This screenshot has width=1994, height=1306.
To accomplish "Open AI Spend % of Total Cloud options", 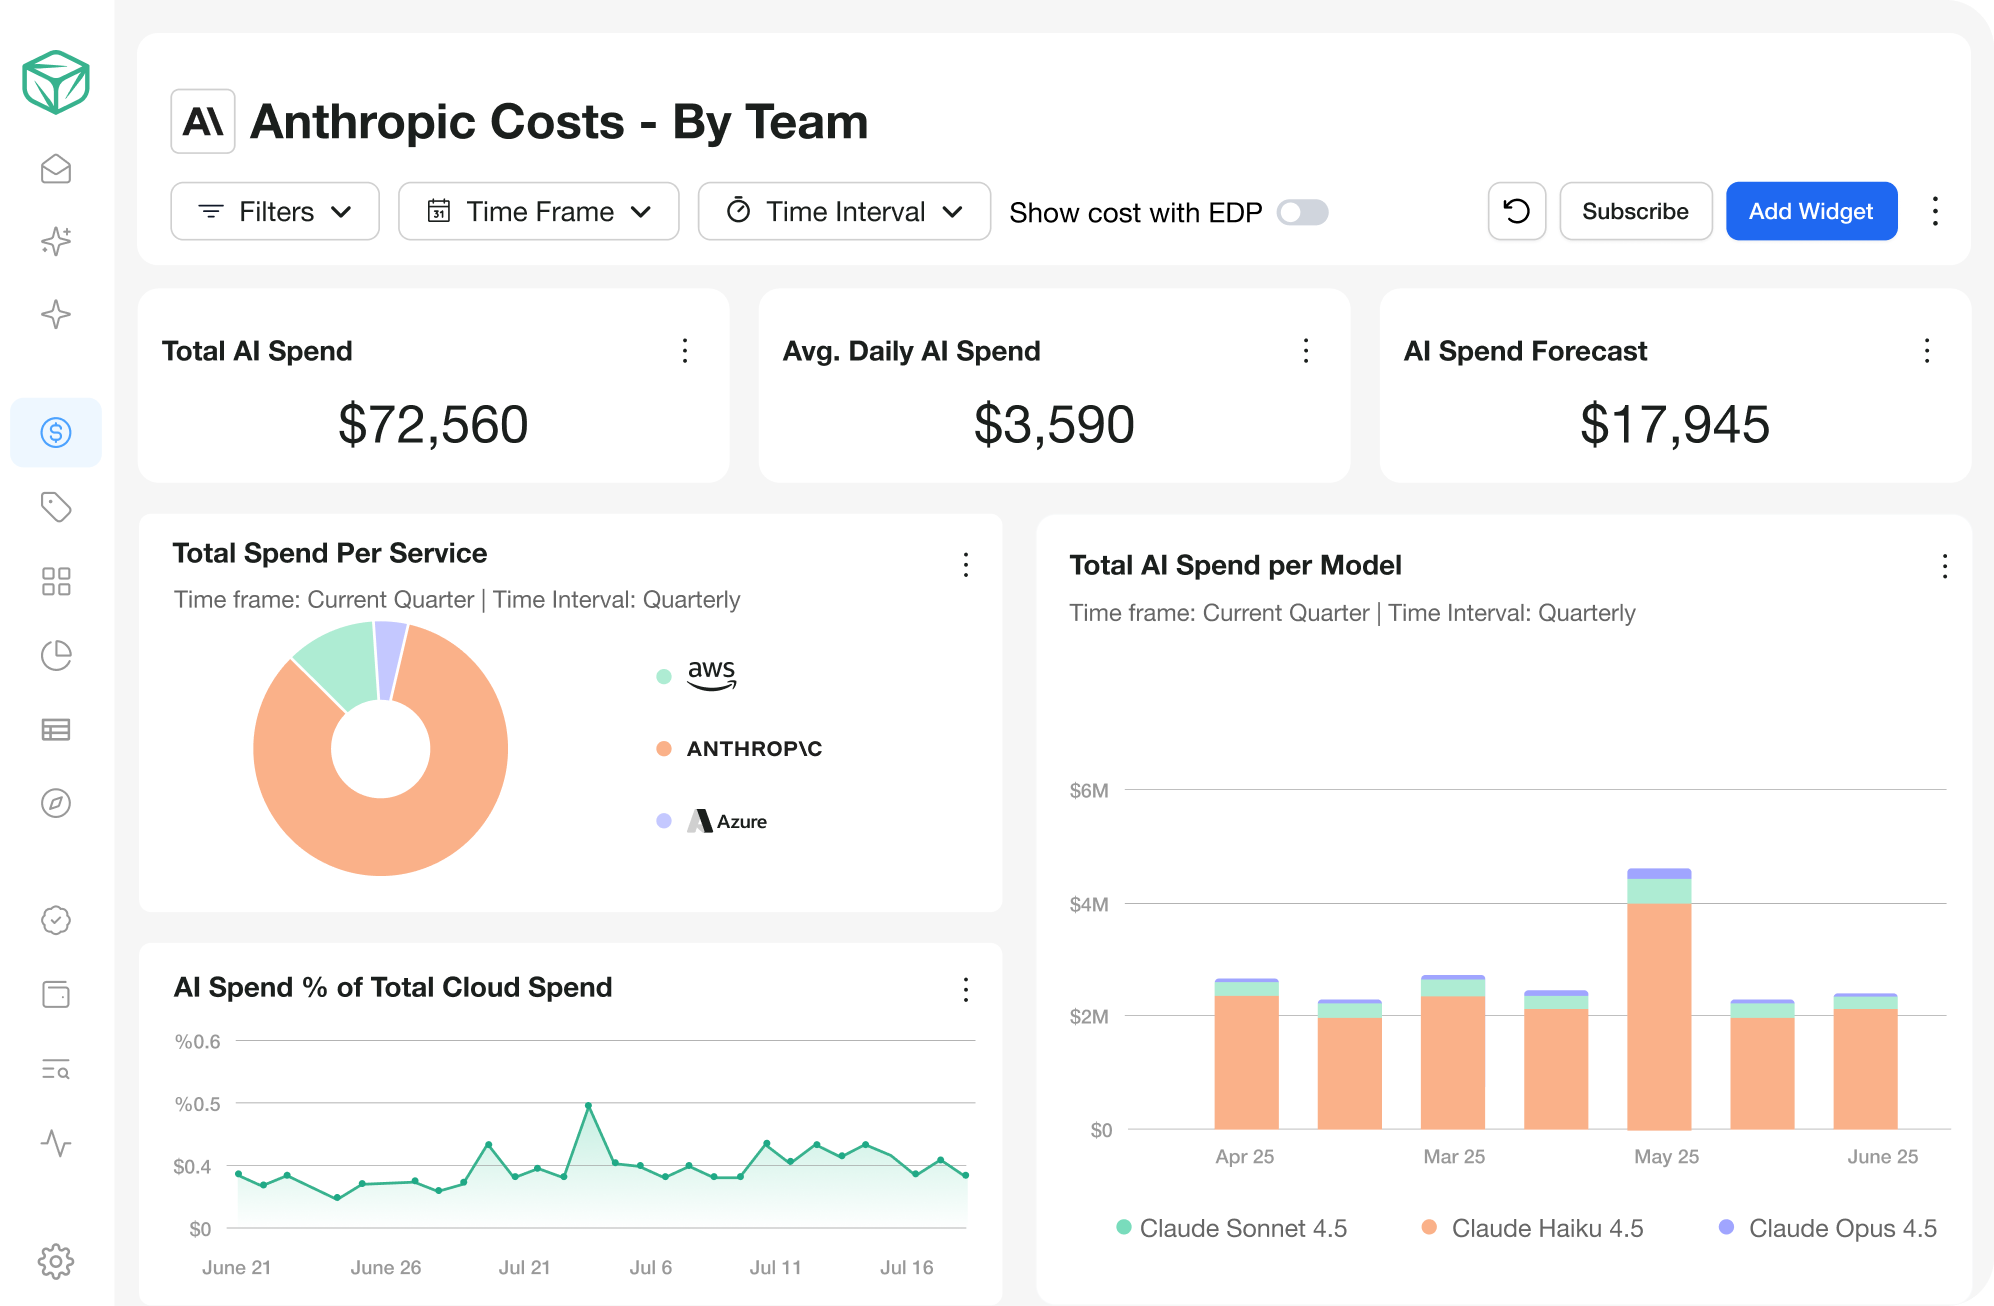I will pos(966,989).
